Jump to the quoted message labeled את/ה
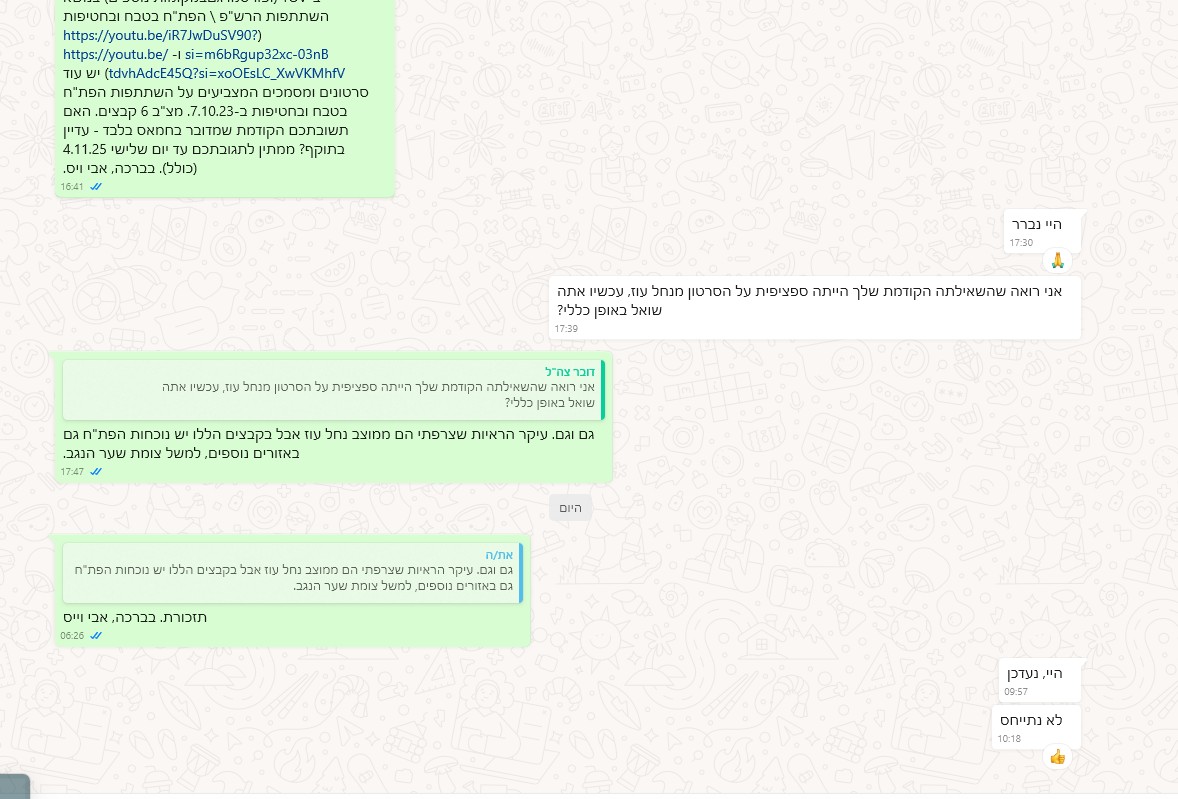This screenshot has width=1178, height=799. [291, 573]
